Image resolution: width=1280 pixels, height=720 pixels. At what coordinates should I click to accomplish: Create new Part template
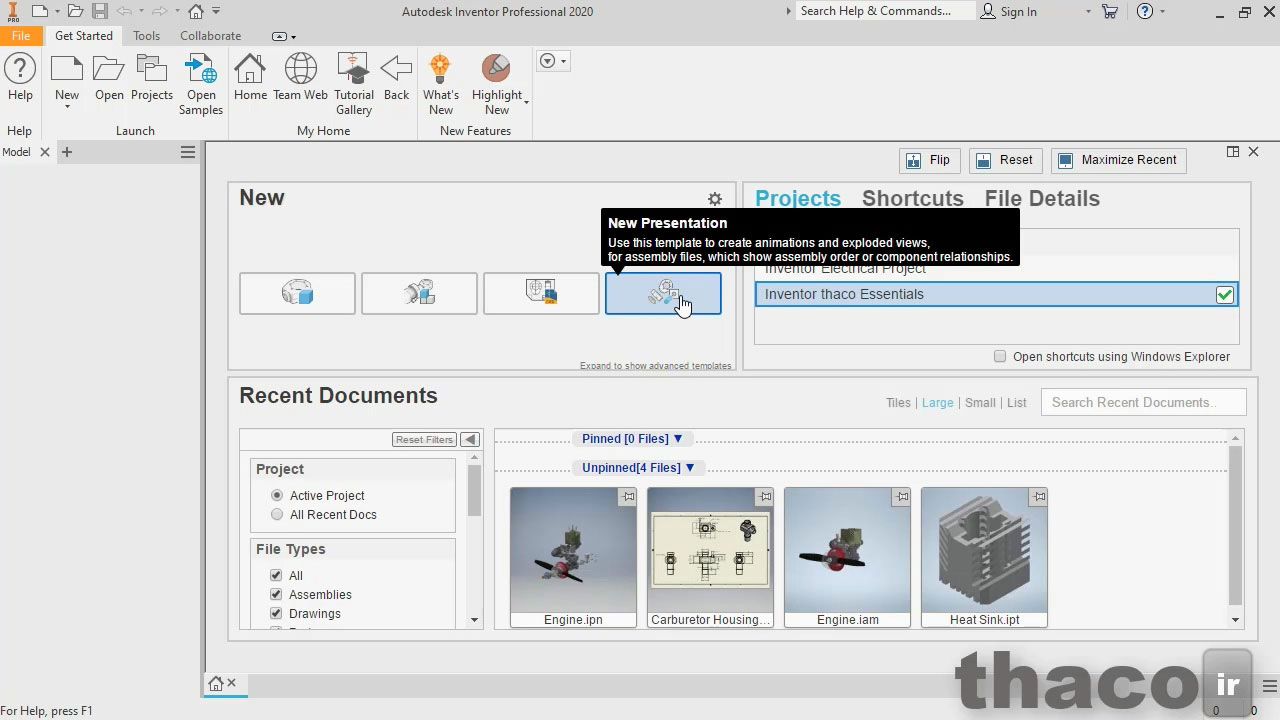[x=297, y=294]
